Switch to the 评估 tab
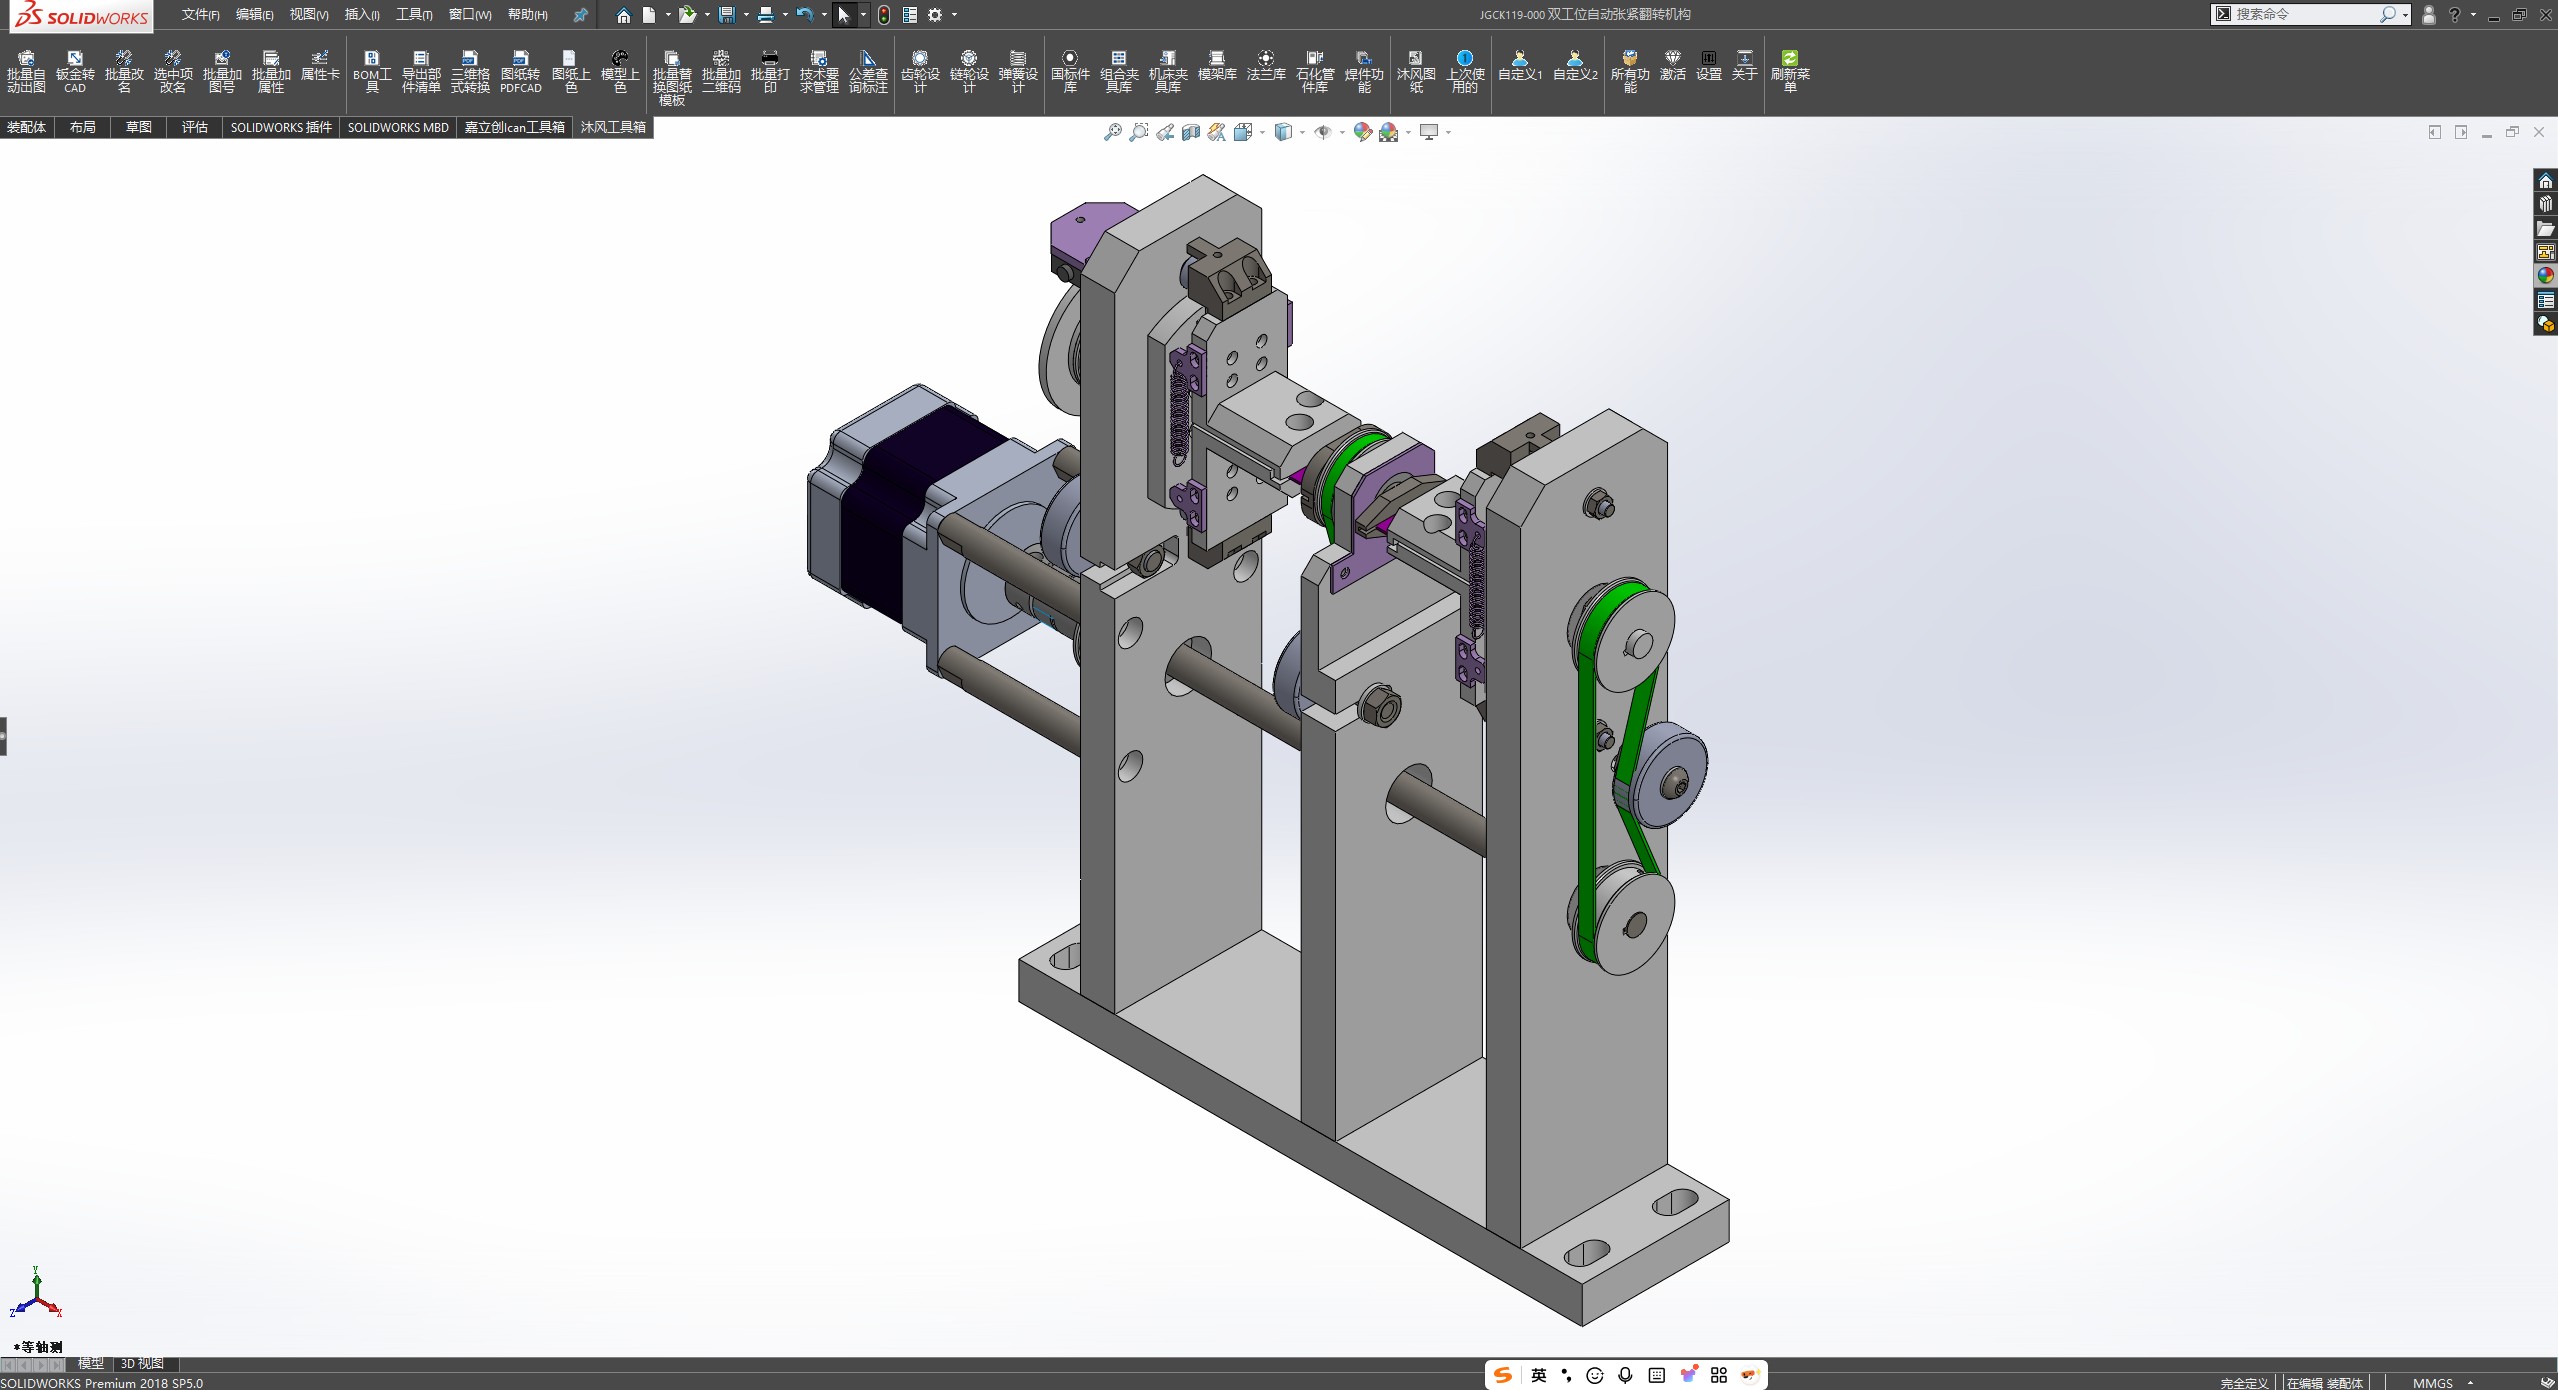 point(194,127)
